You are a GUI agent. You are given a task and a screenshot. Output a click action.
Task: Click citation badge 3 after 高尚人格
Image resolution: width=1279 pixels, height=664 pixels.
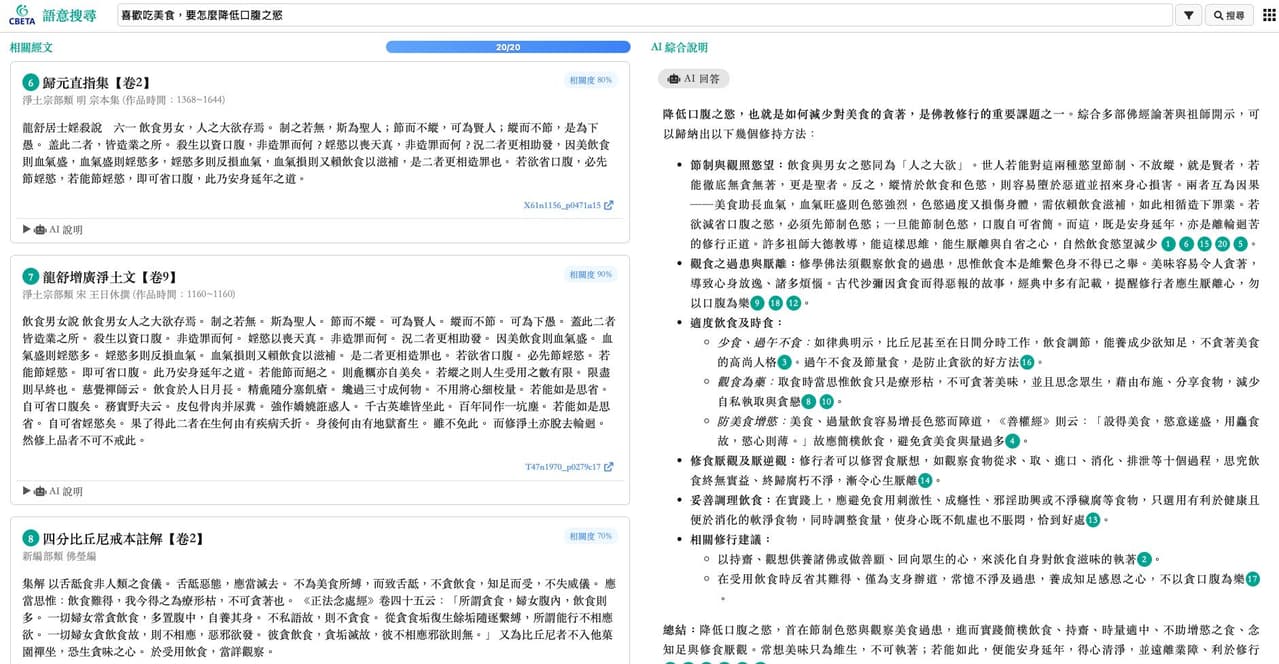pos(784,362)
